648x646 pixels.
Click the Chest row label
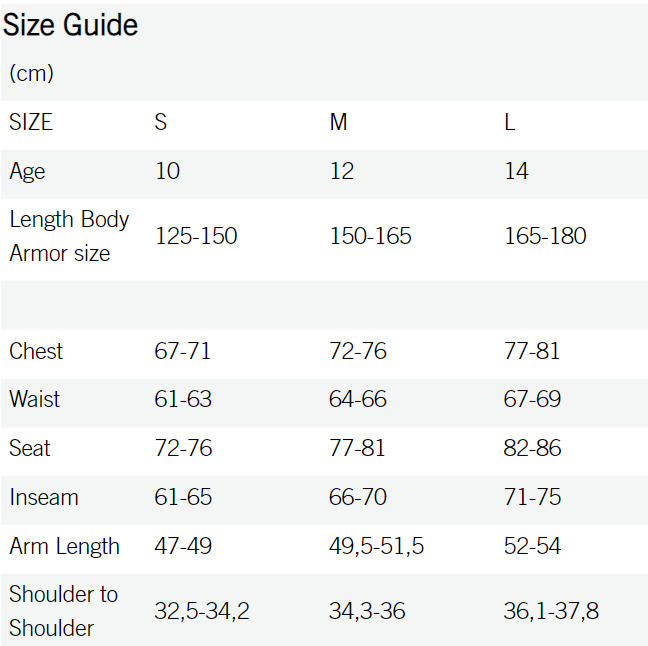(36, 351)
